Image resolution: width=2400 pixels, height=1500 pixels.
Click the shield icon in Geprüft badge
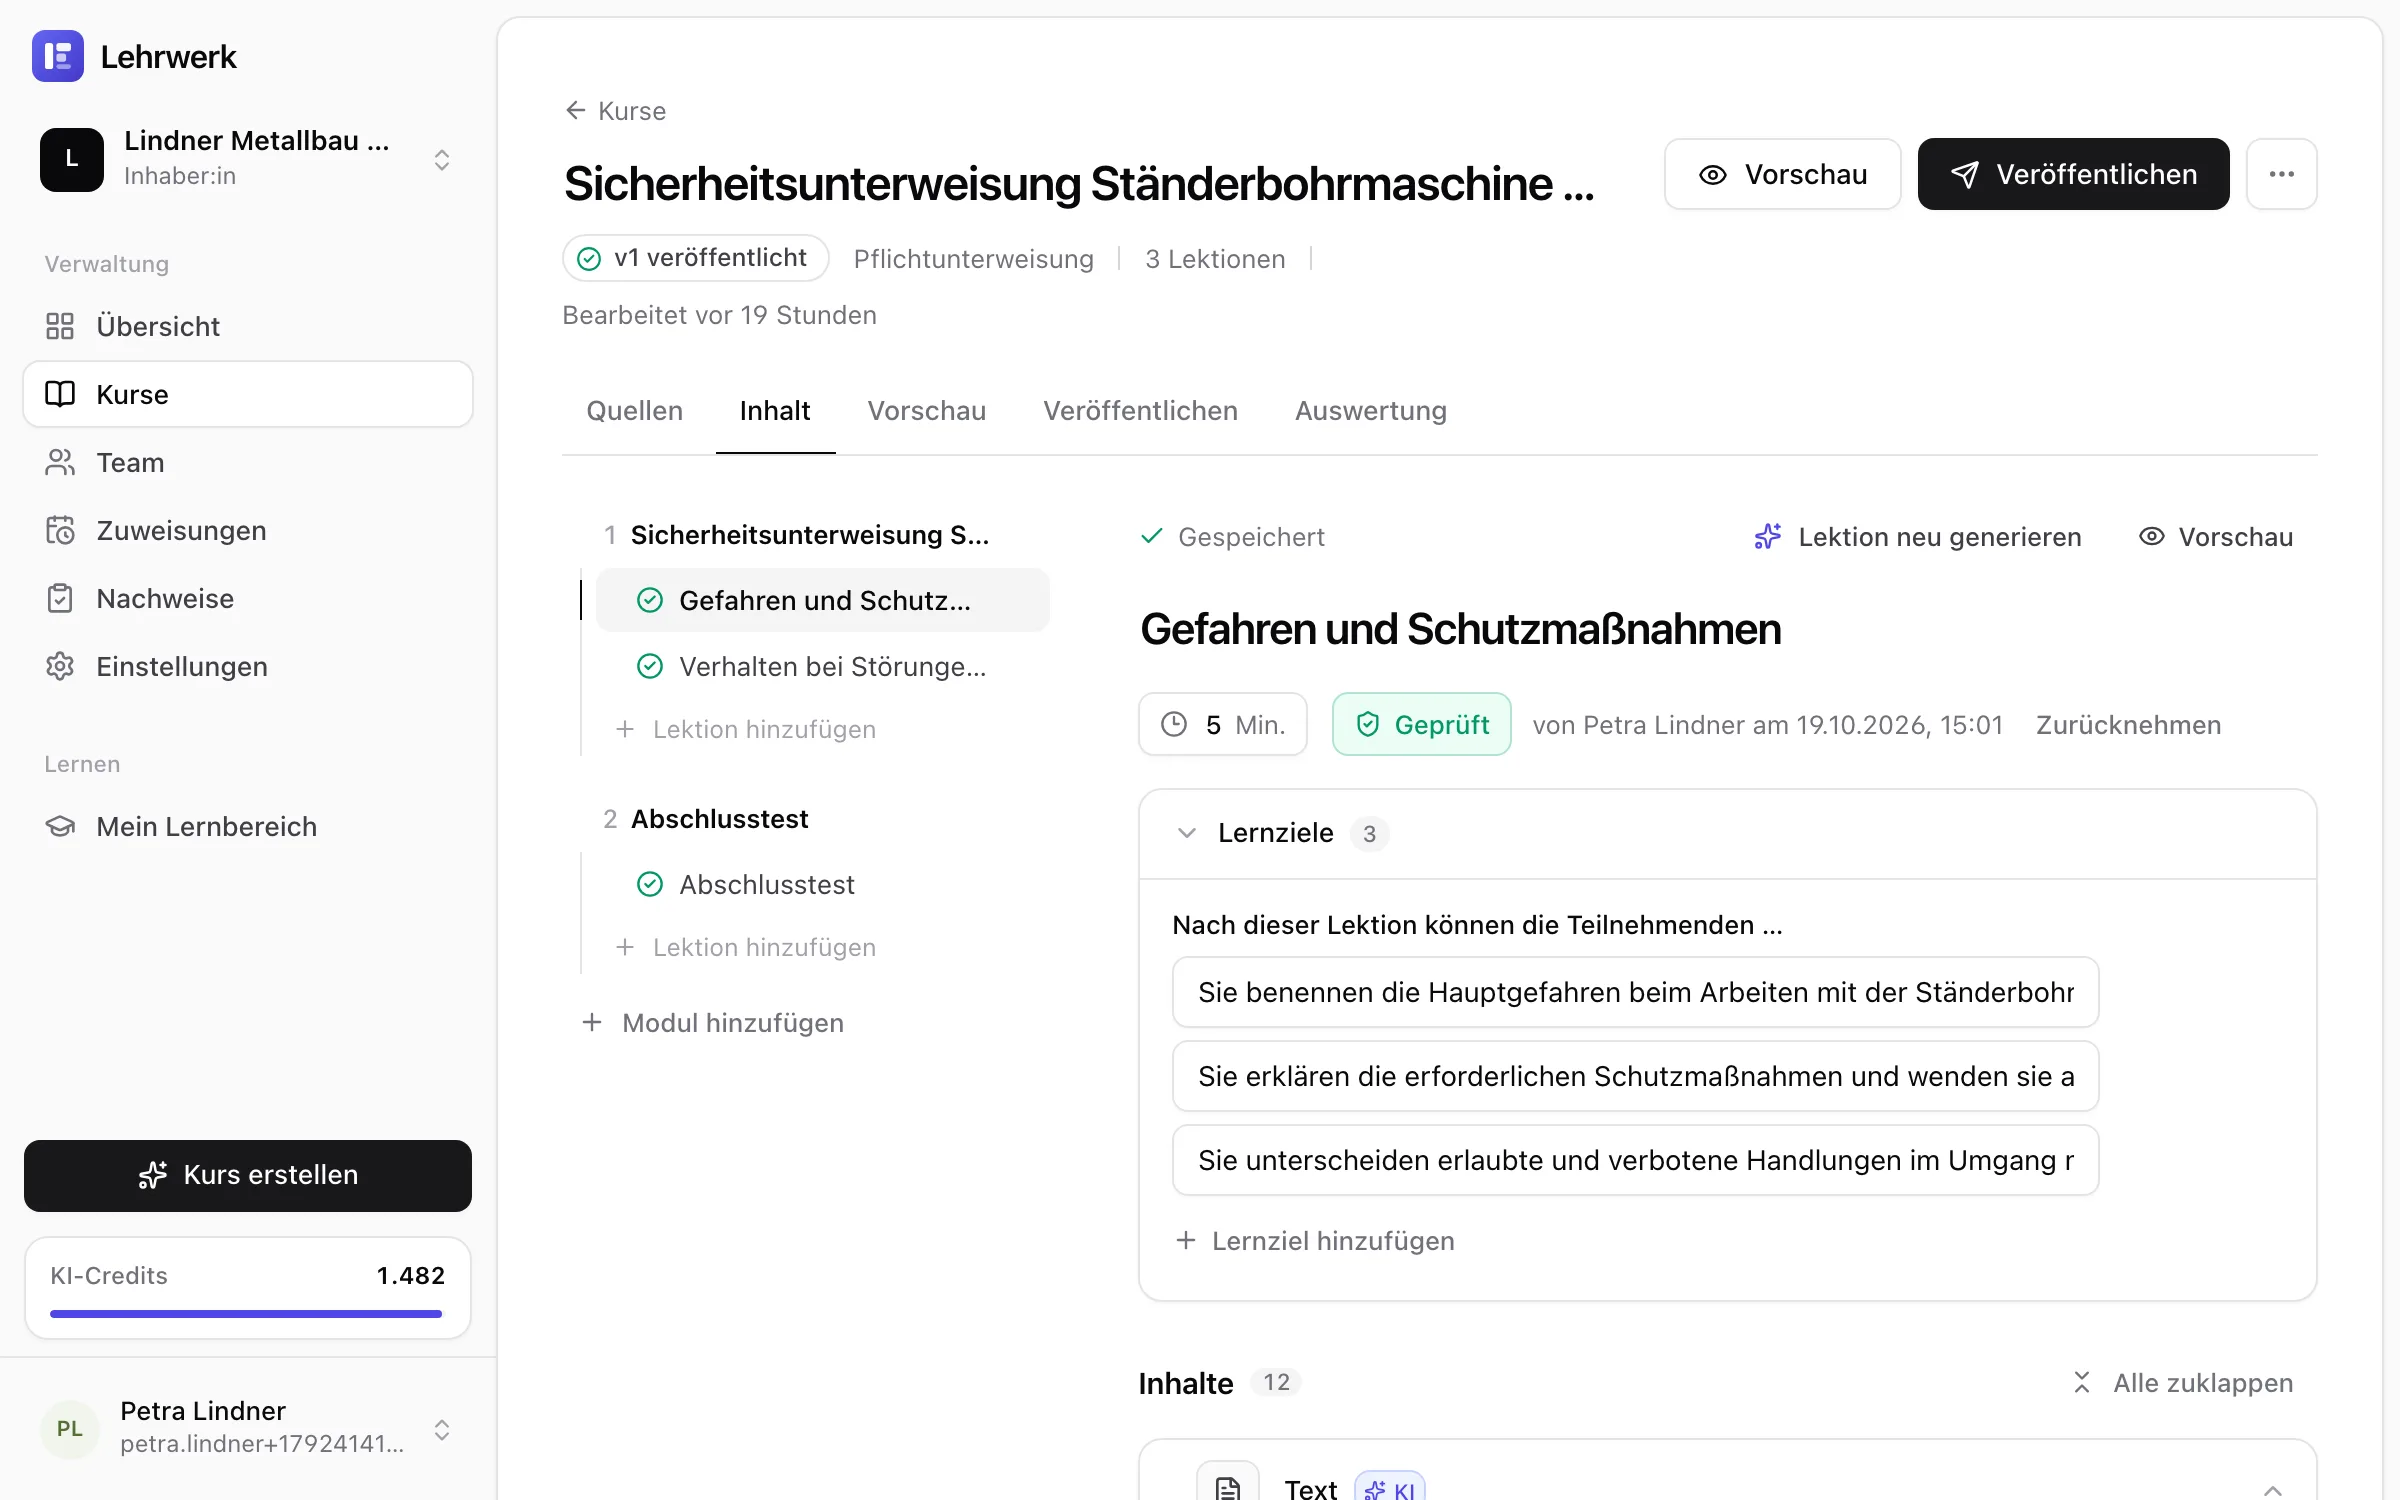1367,724
